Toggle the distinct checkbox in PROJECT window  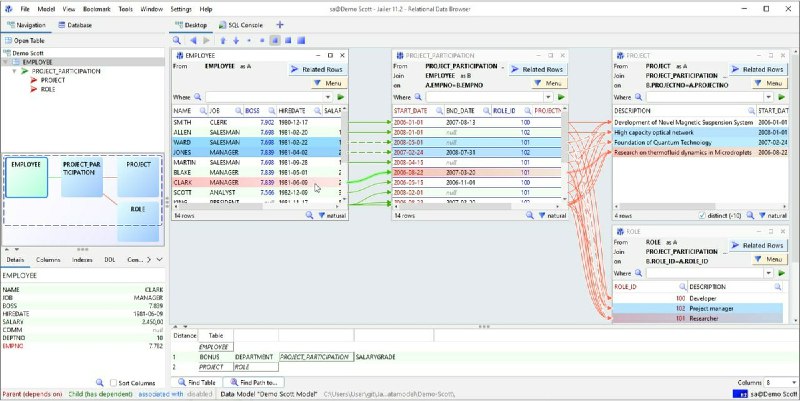[x=702, y=216]
